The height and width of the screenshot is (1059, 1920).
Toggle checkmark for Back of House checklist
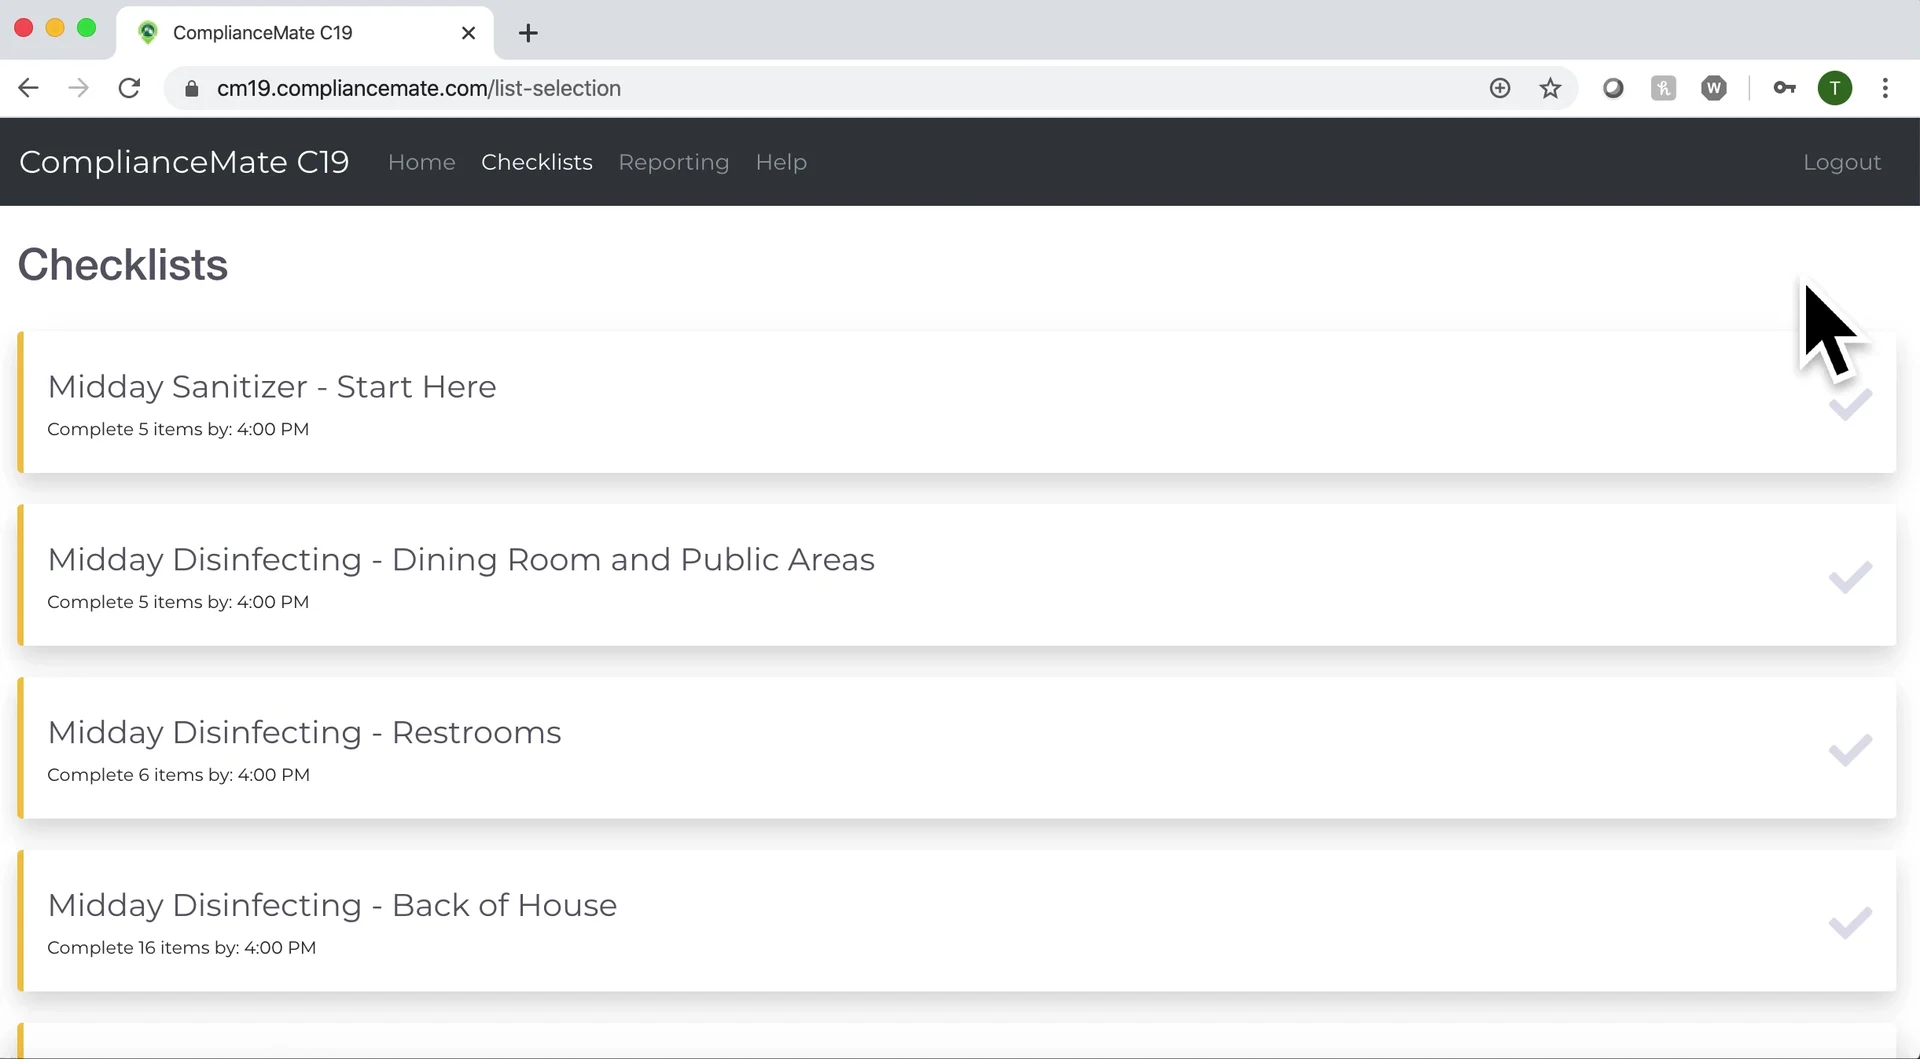[x=1850, y=922]
